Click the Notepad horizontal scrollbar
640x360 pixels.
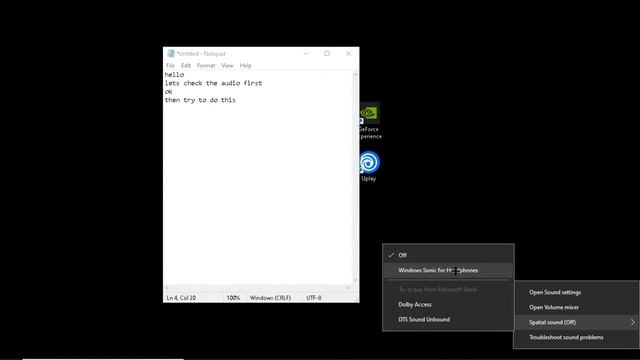(x=258, y=288)
